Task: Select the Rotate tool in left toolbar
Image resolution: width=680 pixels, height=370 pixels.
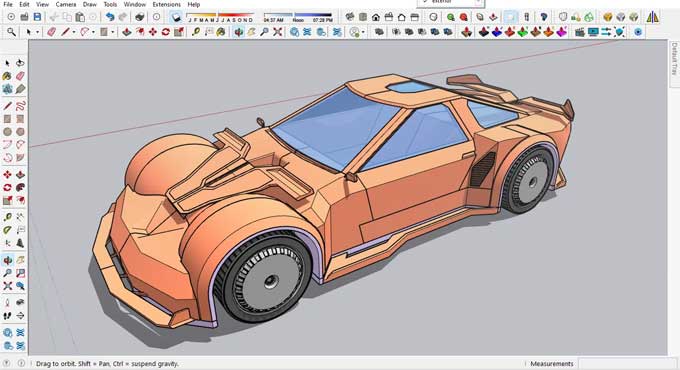Action: click(7, 188)
